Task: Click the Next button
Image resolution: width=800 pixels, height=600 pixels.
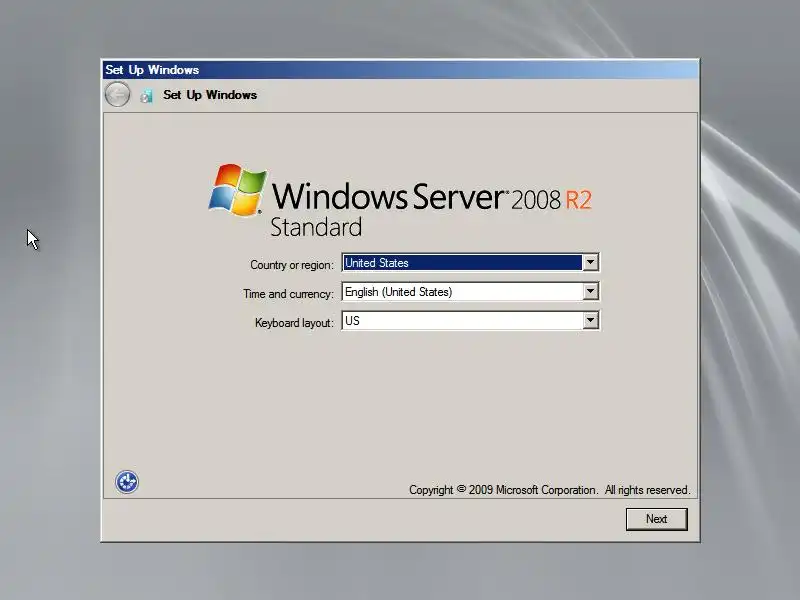Action: coord(657,519)
